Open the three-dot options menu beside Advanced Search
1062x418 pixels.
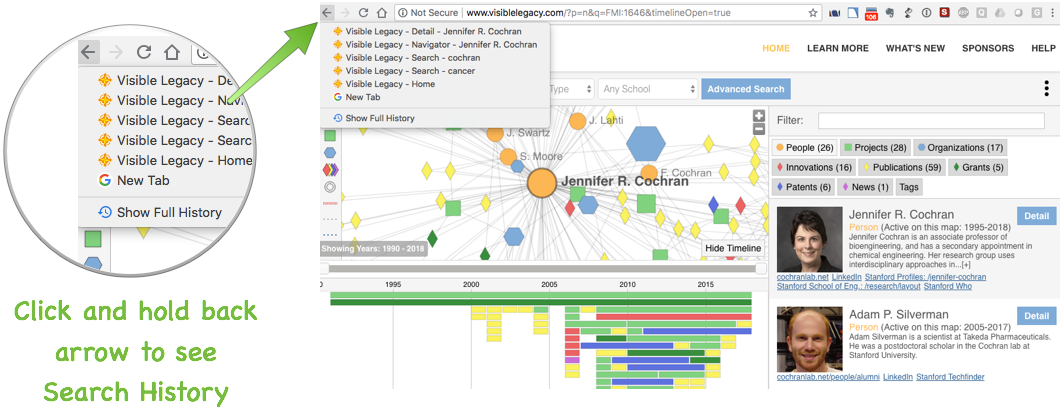(1048, 89)
